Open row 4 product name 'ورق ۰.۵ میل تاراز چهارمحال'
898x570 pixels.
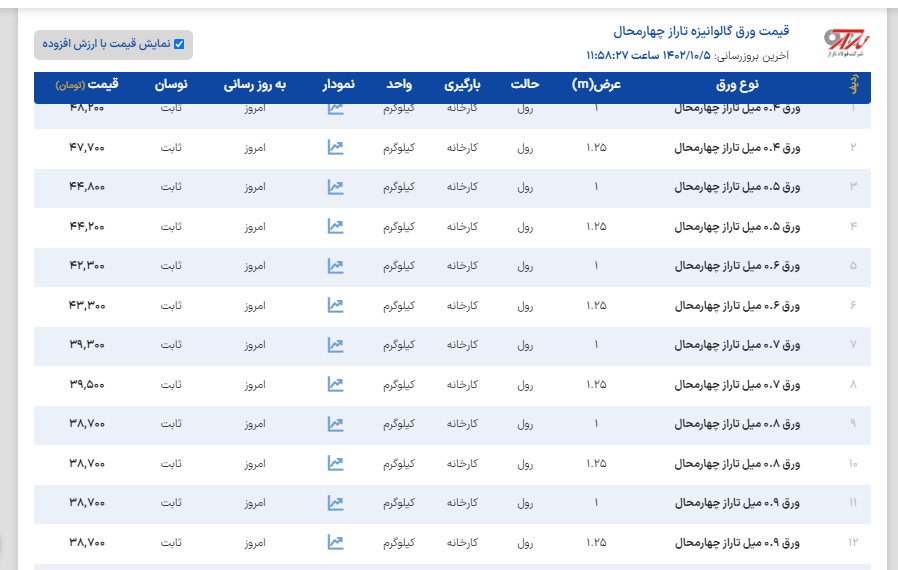(737, 226)
